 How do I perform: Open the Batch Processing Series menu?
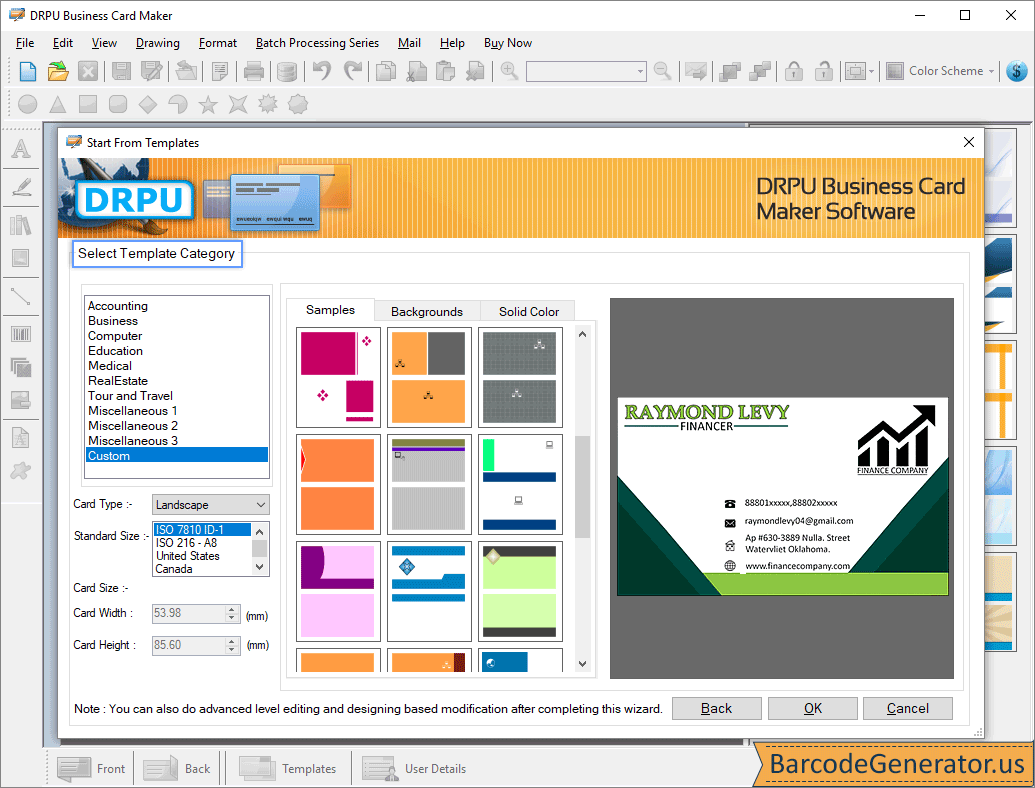point(317,43)
